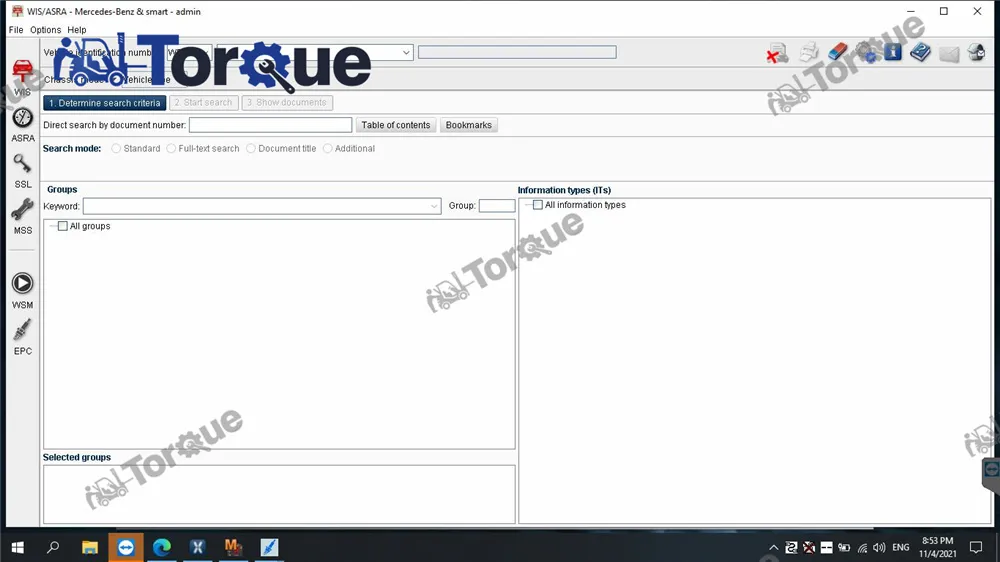Open Windows taskbar search
1000x562 pixels.
tap(53, 547)
